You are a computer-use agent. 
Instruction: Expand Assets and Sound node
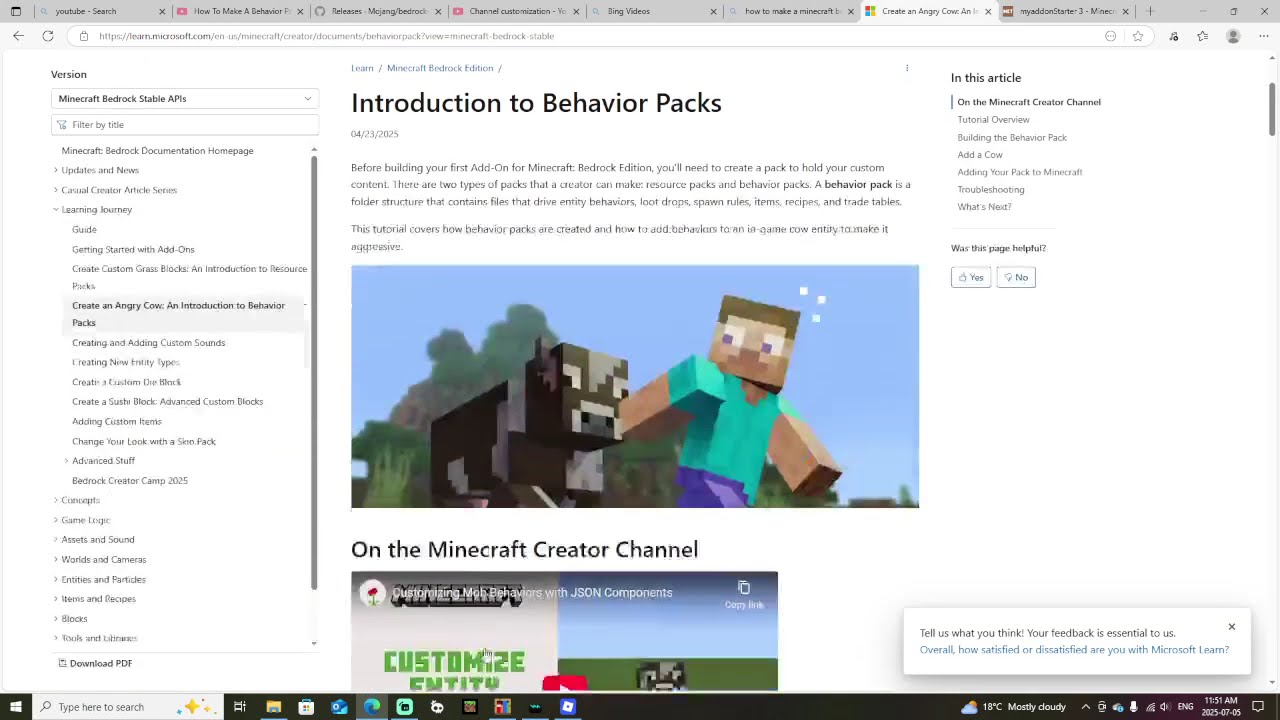56,540
